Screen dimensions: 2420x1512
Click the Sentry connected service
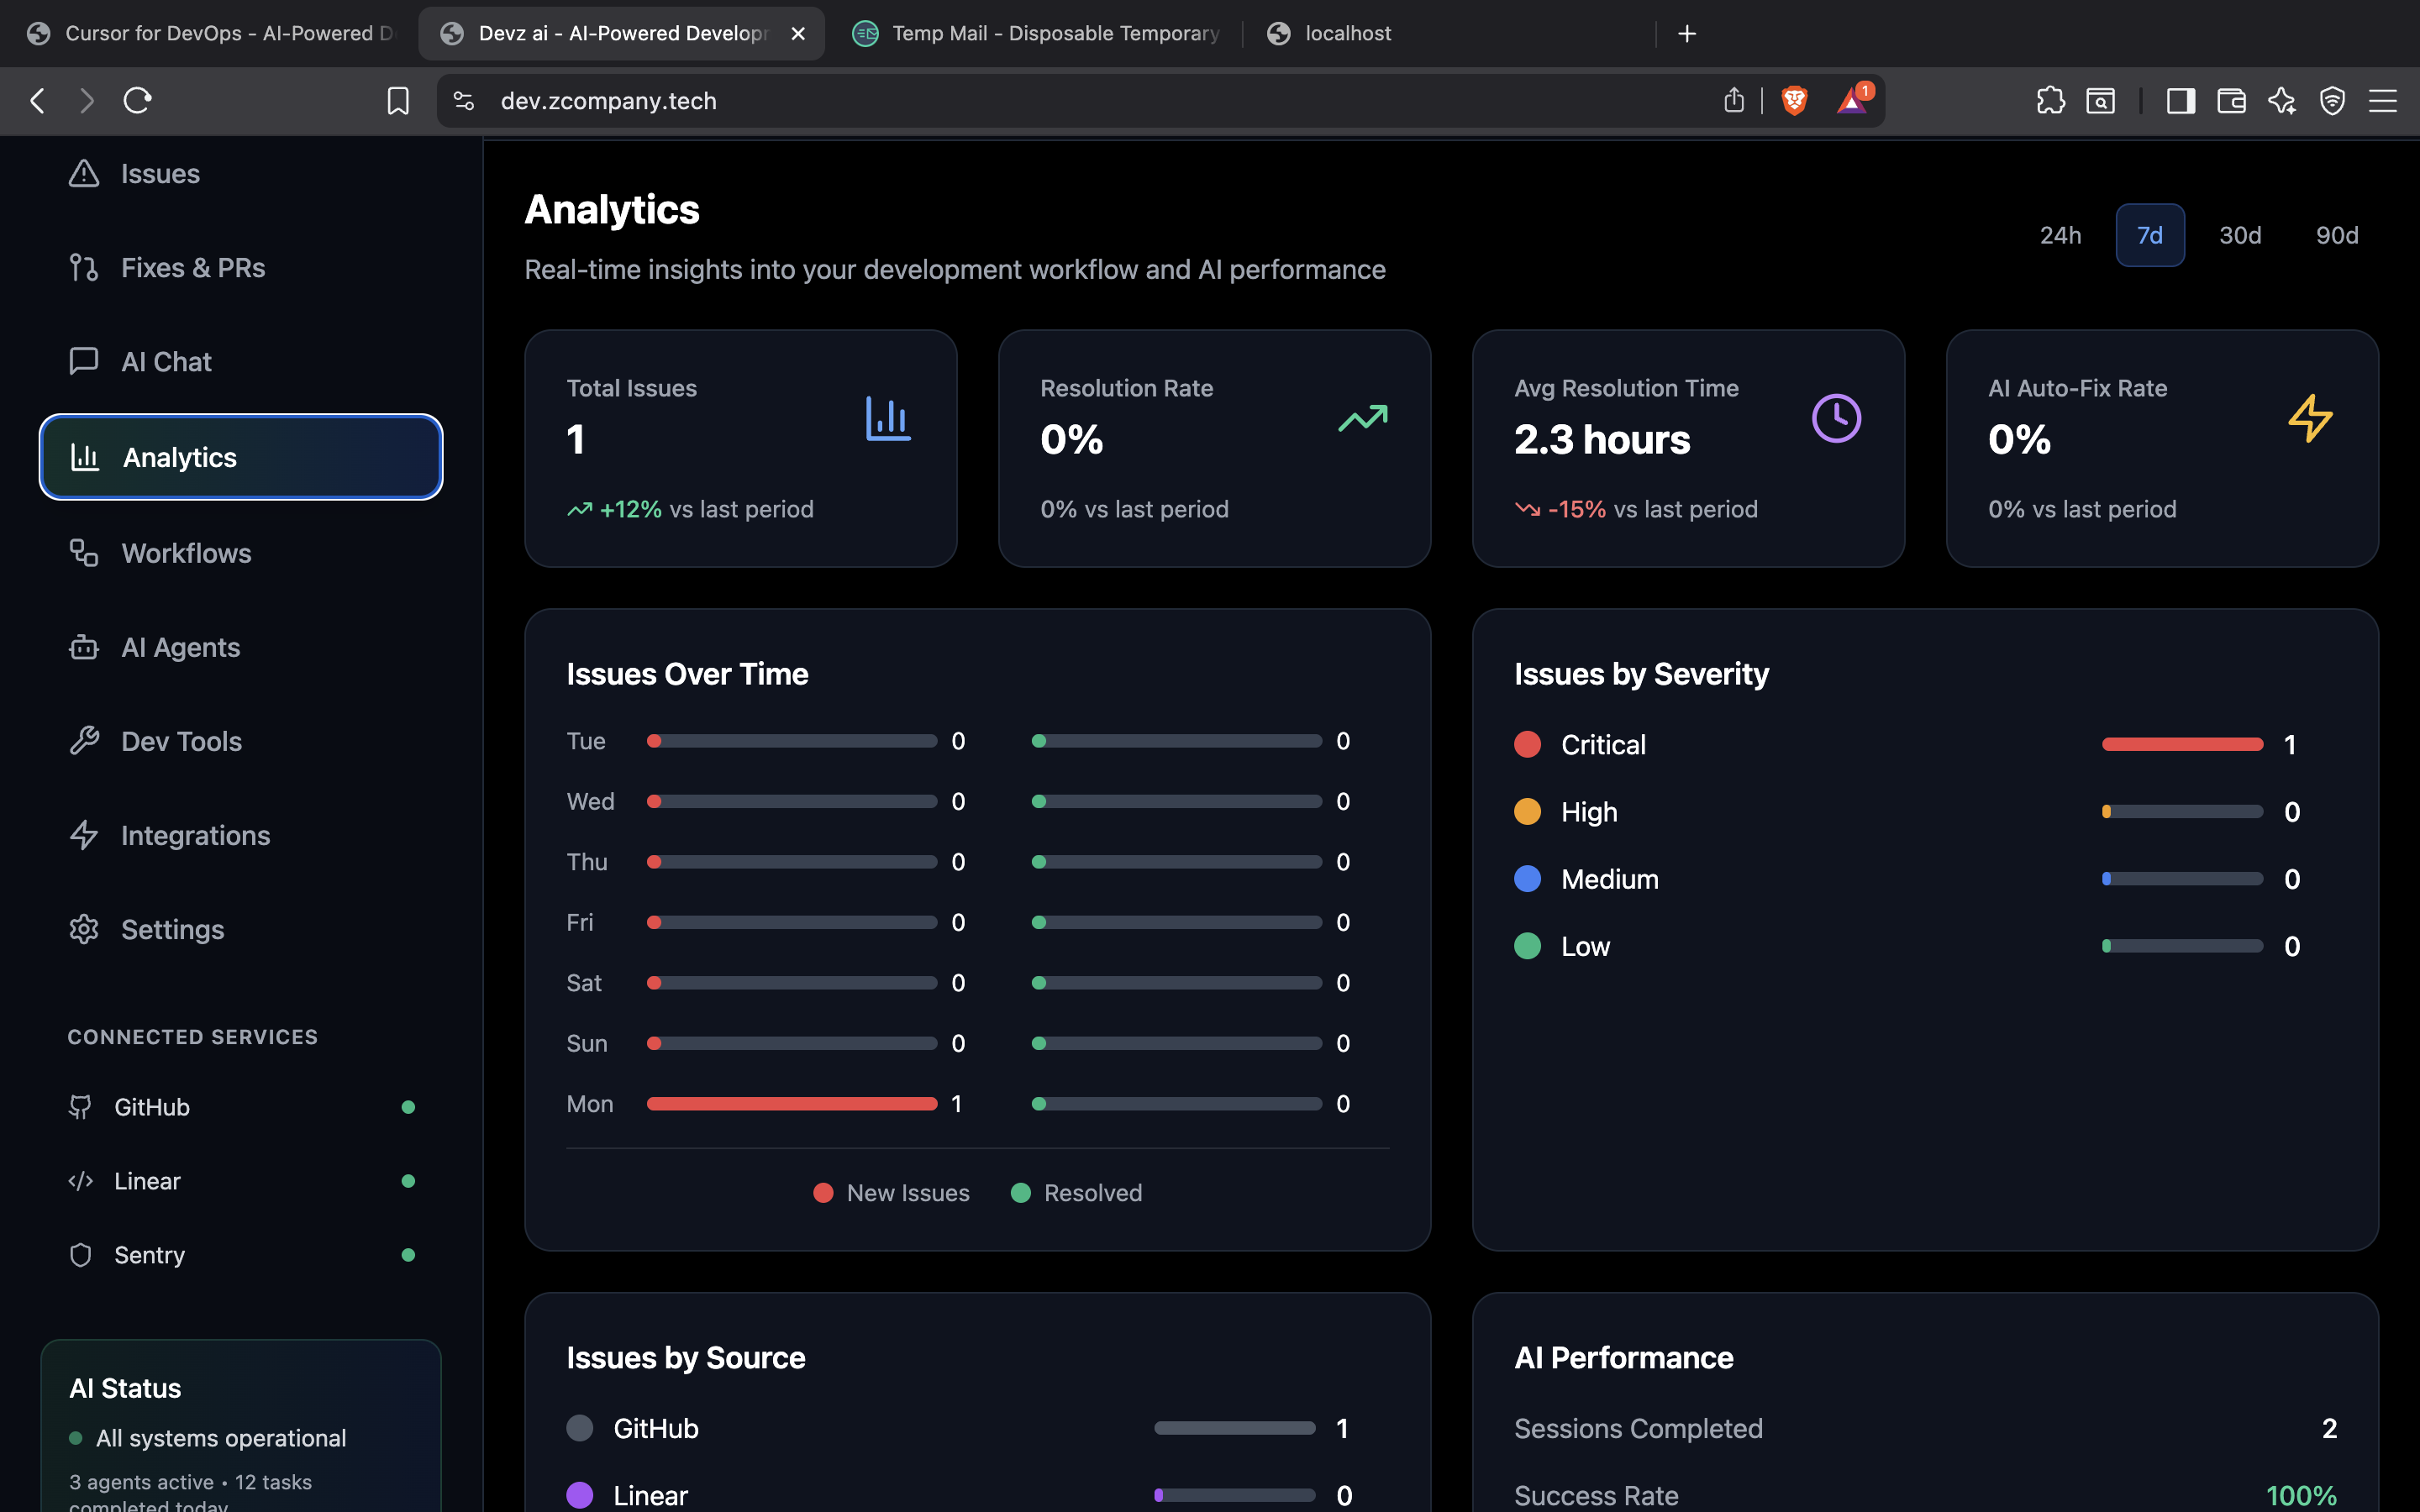click(150, 1255)
